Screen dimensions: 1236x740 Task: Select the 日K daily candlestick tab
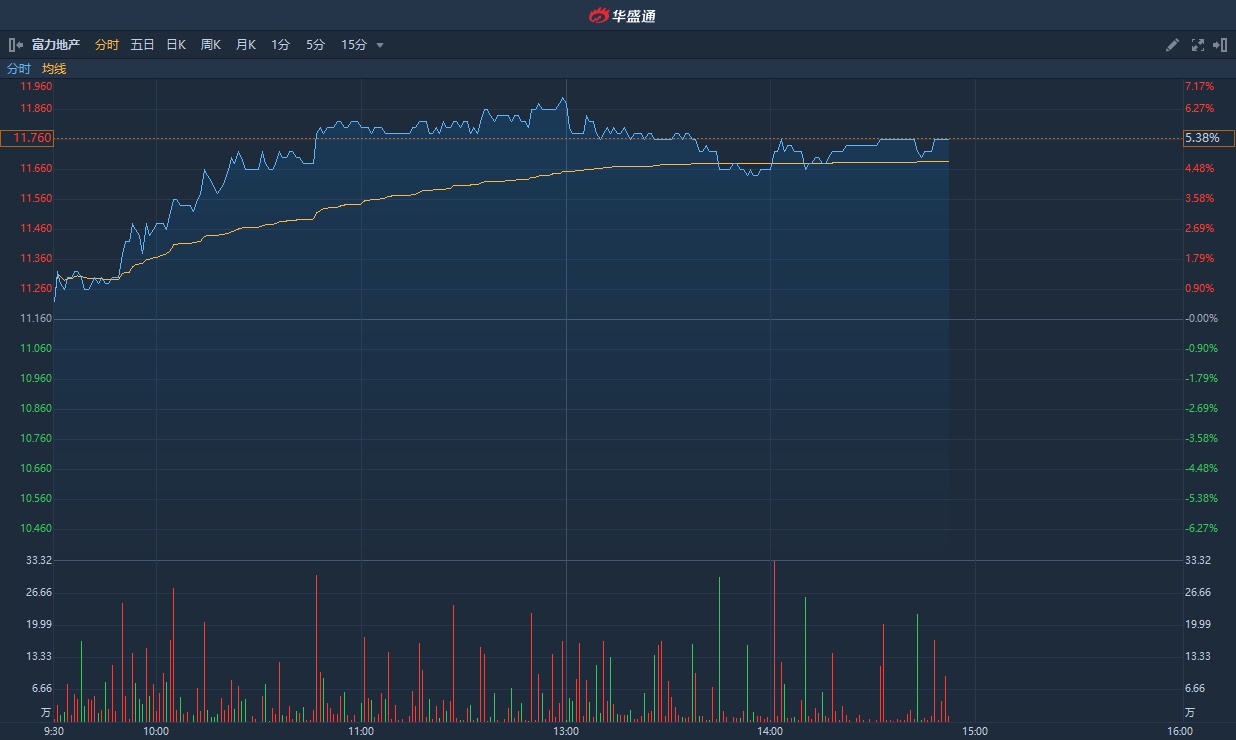click(176, 45)
